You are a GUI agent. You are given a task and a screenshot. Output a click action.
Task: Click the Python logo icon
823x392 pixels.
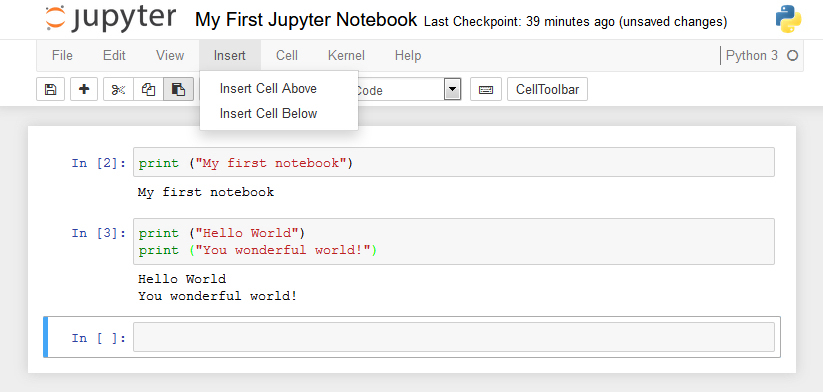[x=788, y=19]
